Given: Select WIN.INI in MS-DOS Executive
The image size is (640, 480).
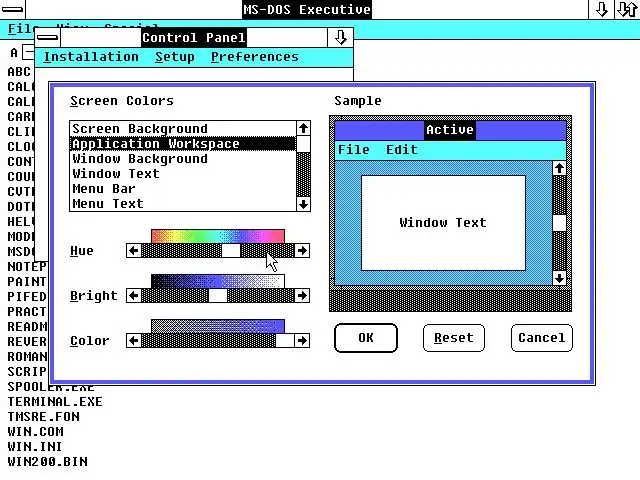Looking at the screenshot, I should pyautogui.click(x=35, y=447).
